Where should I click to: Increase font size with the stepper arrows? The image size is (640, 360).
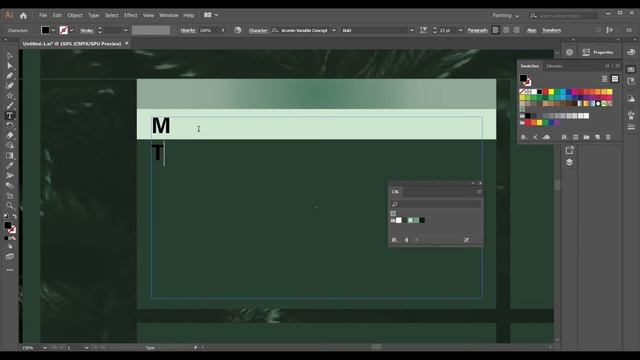pyautogui.click(x=435, y=28)
